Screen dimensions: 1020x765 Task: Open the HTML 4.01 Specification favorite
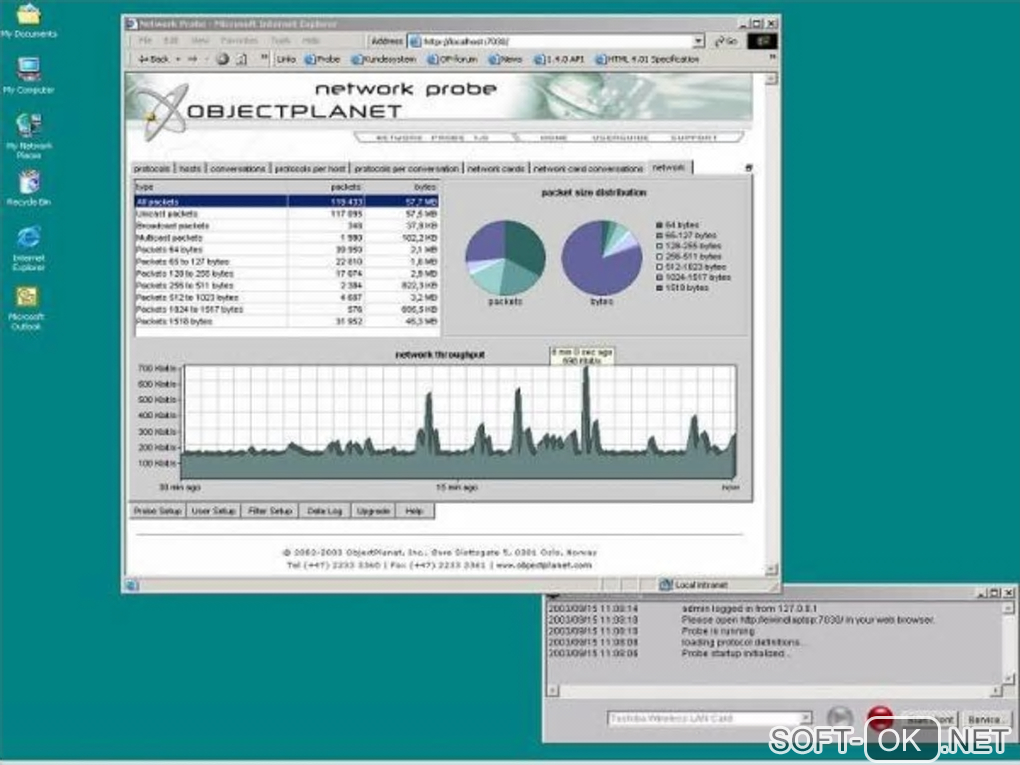[647, 59]
